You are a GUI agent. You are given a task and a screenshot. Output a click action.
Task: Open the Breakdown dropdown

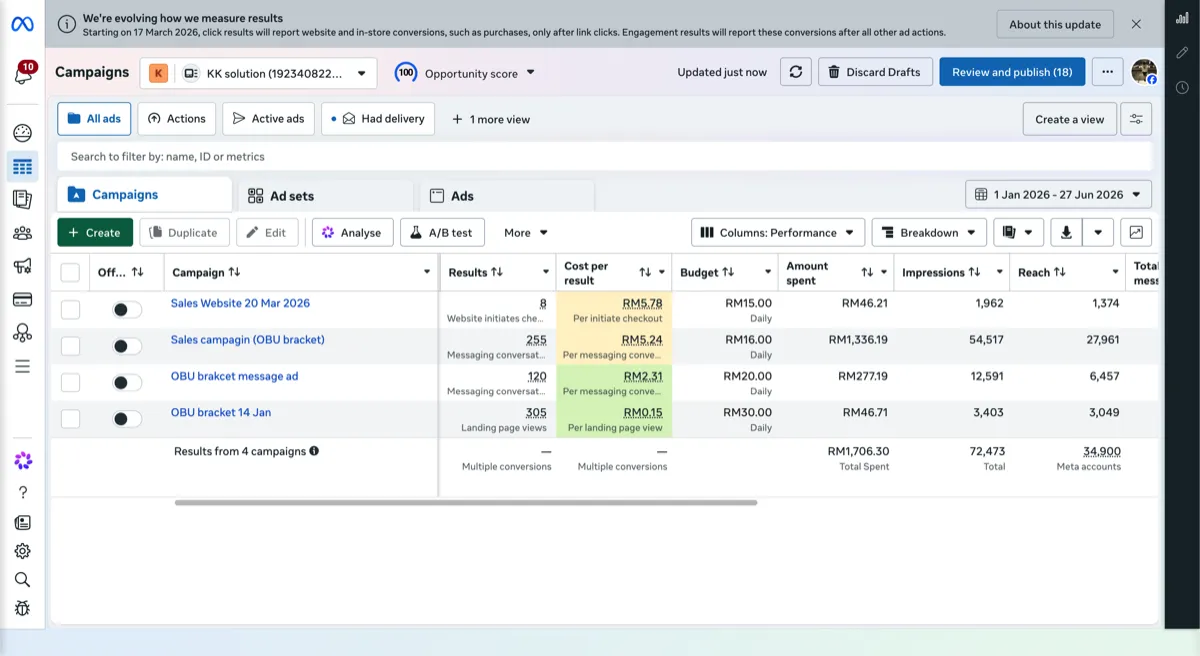pos(929,233)
